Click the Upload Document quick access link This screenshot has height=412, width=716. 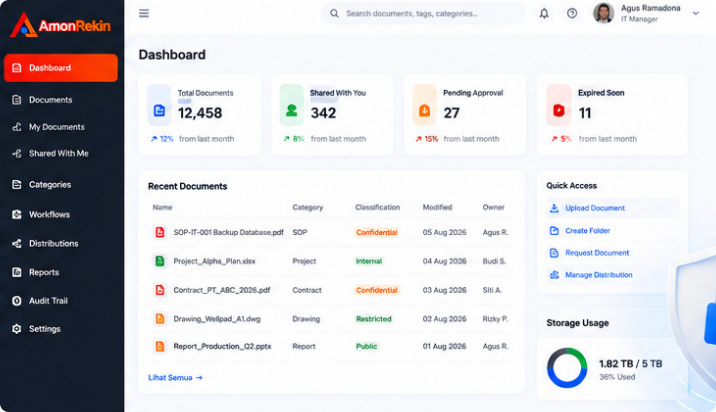(x=595, y=208)
